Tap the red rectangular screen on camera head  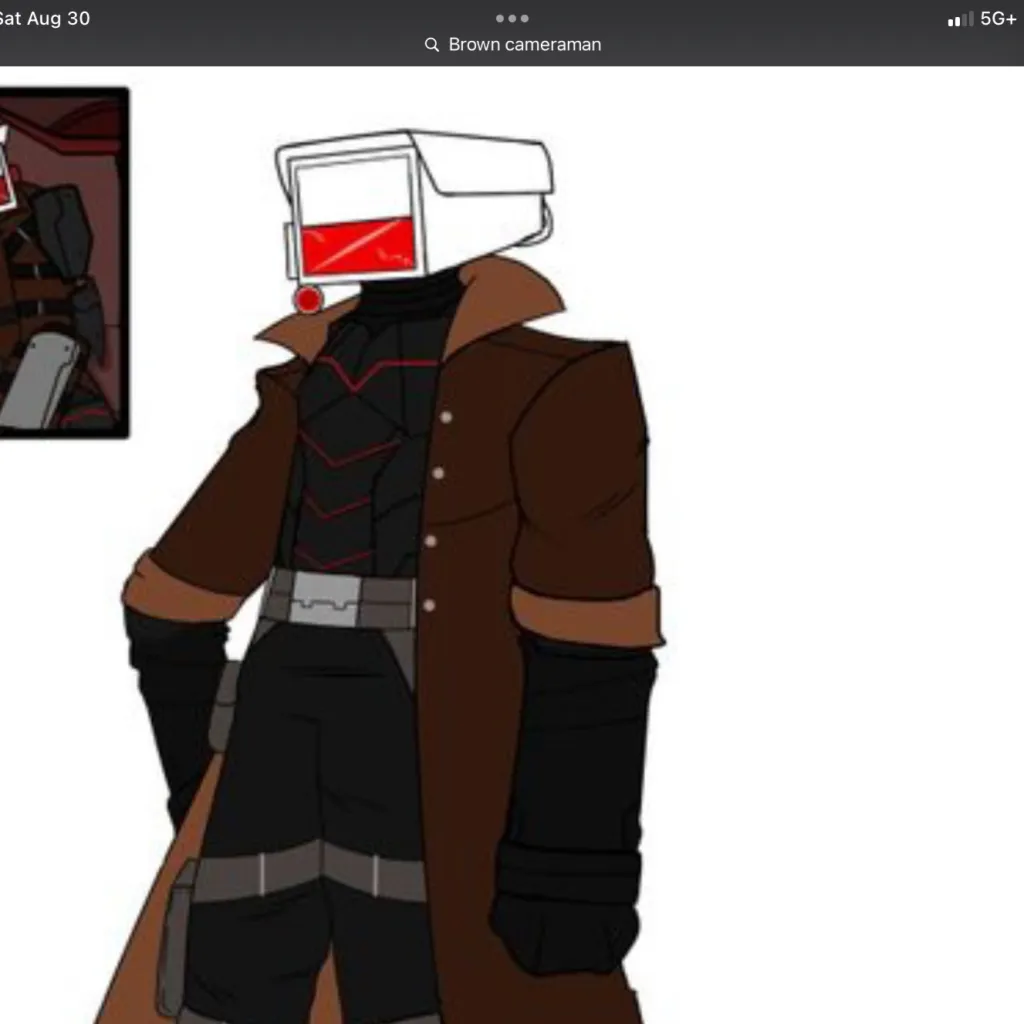click(x=358, y=246)
